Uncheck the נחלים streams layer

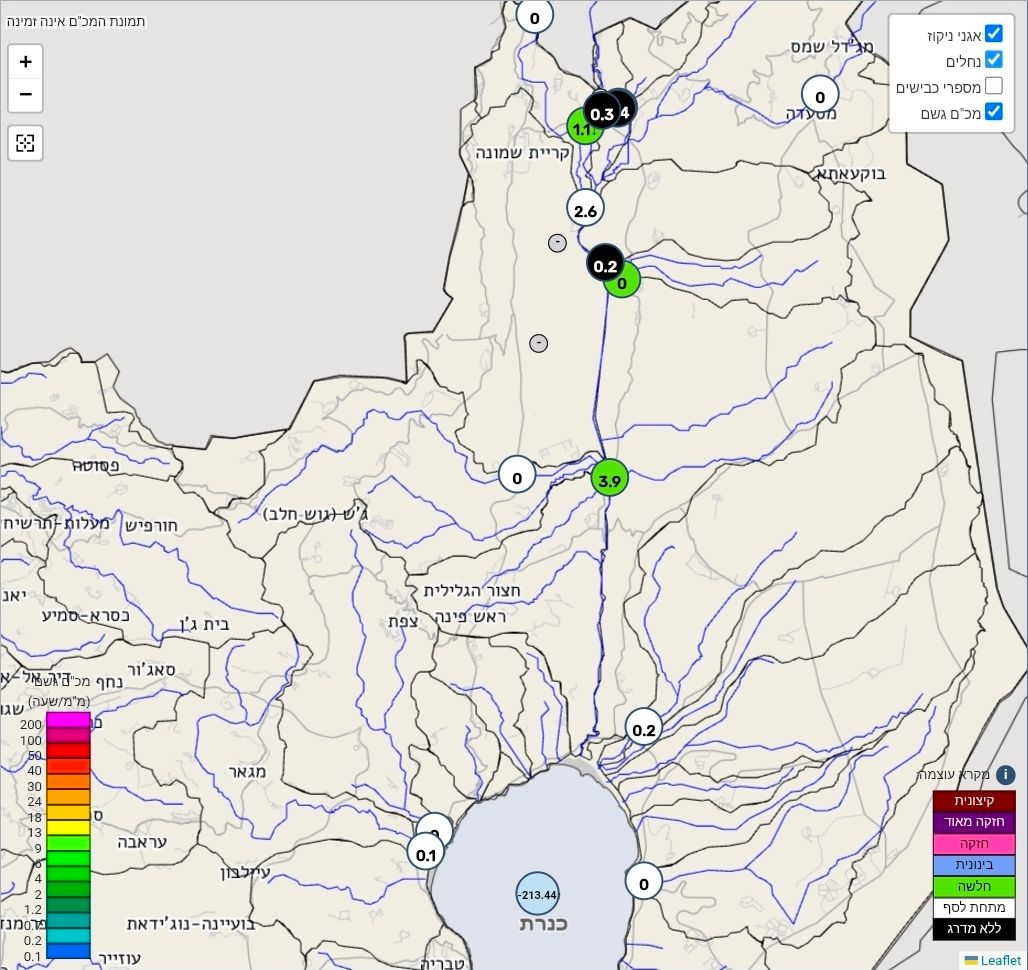click(993, 60)
